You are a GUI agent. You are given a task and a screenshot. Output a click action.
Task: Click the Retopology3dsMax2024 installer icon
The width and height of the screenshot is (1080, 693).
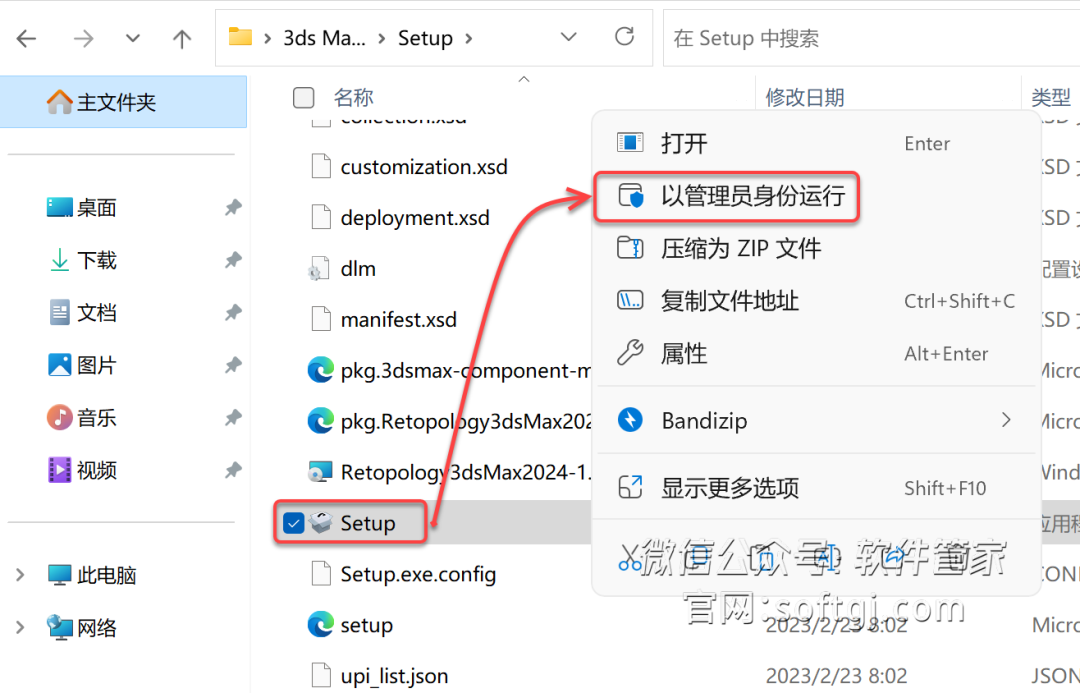[x=320, y=472]
